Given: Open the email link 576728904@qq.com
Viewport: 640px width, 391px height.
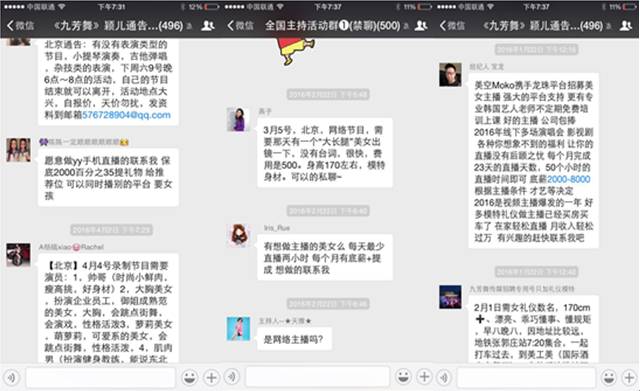Looking at the screenshot, I should [127, 115].
